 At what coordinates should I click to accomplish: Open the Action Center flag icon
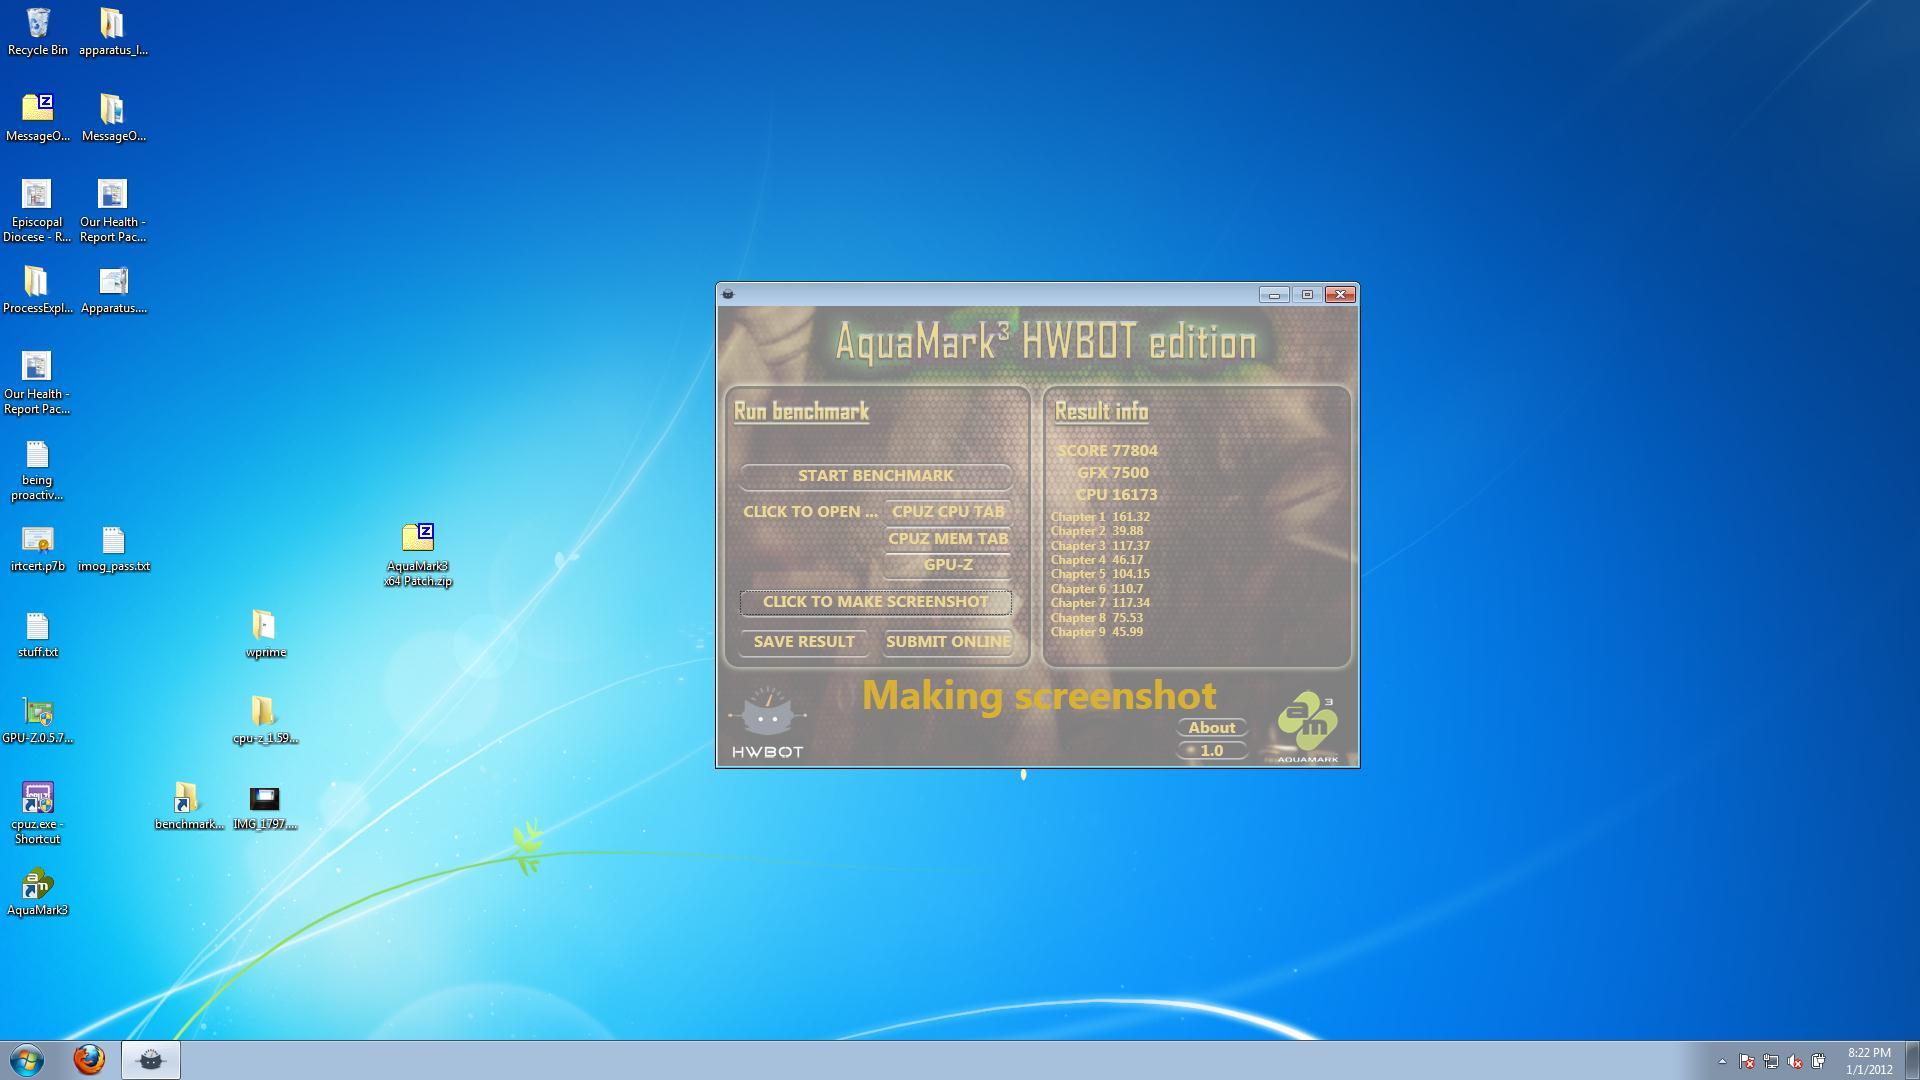(x=1746, y=1061)
